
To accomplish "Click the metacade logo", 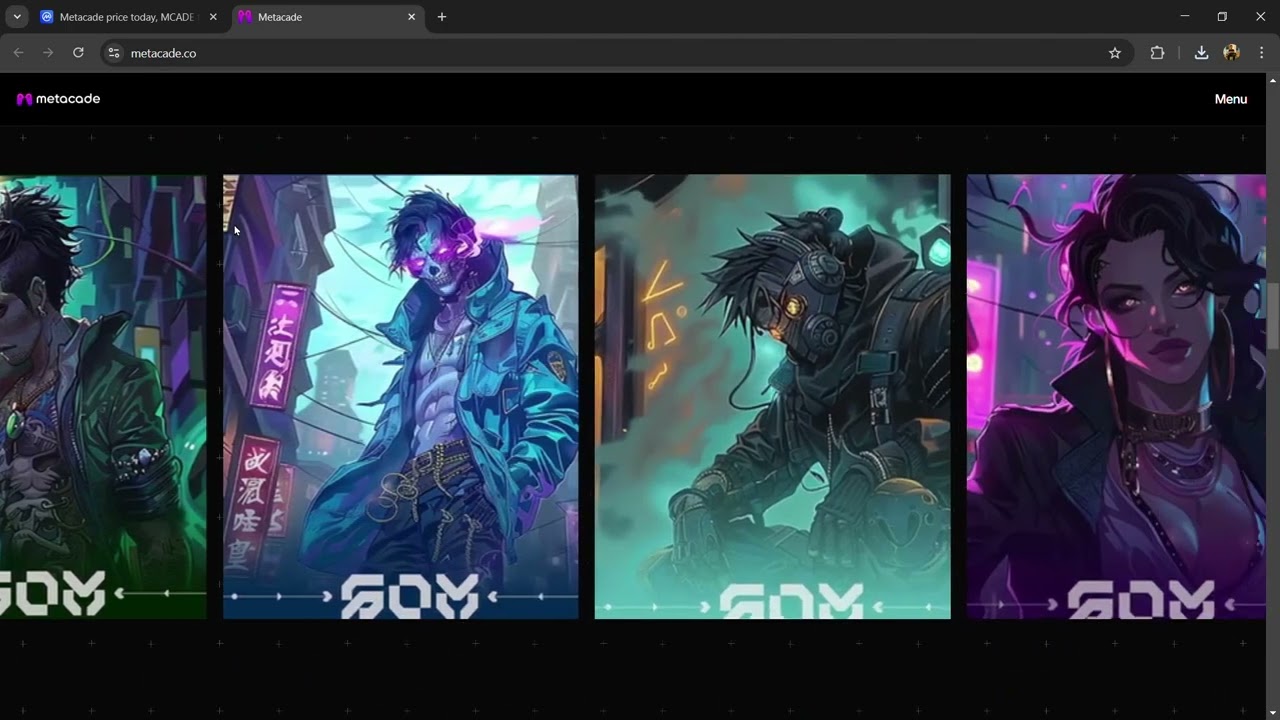I will (58, 99).
